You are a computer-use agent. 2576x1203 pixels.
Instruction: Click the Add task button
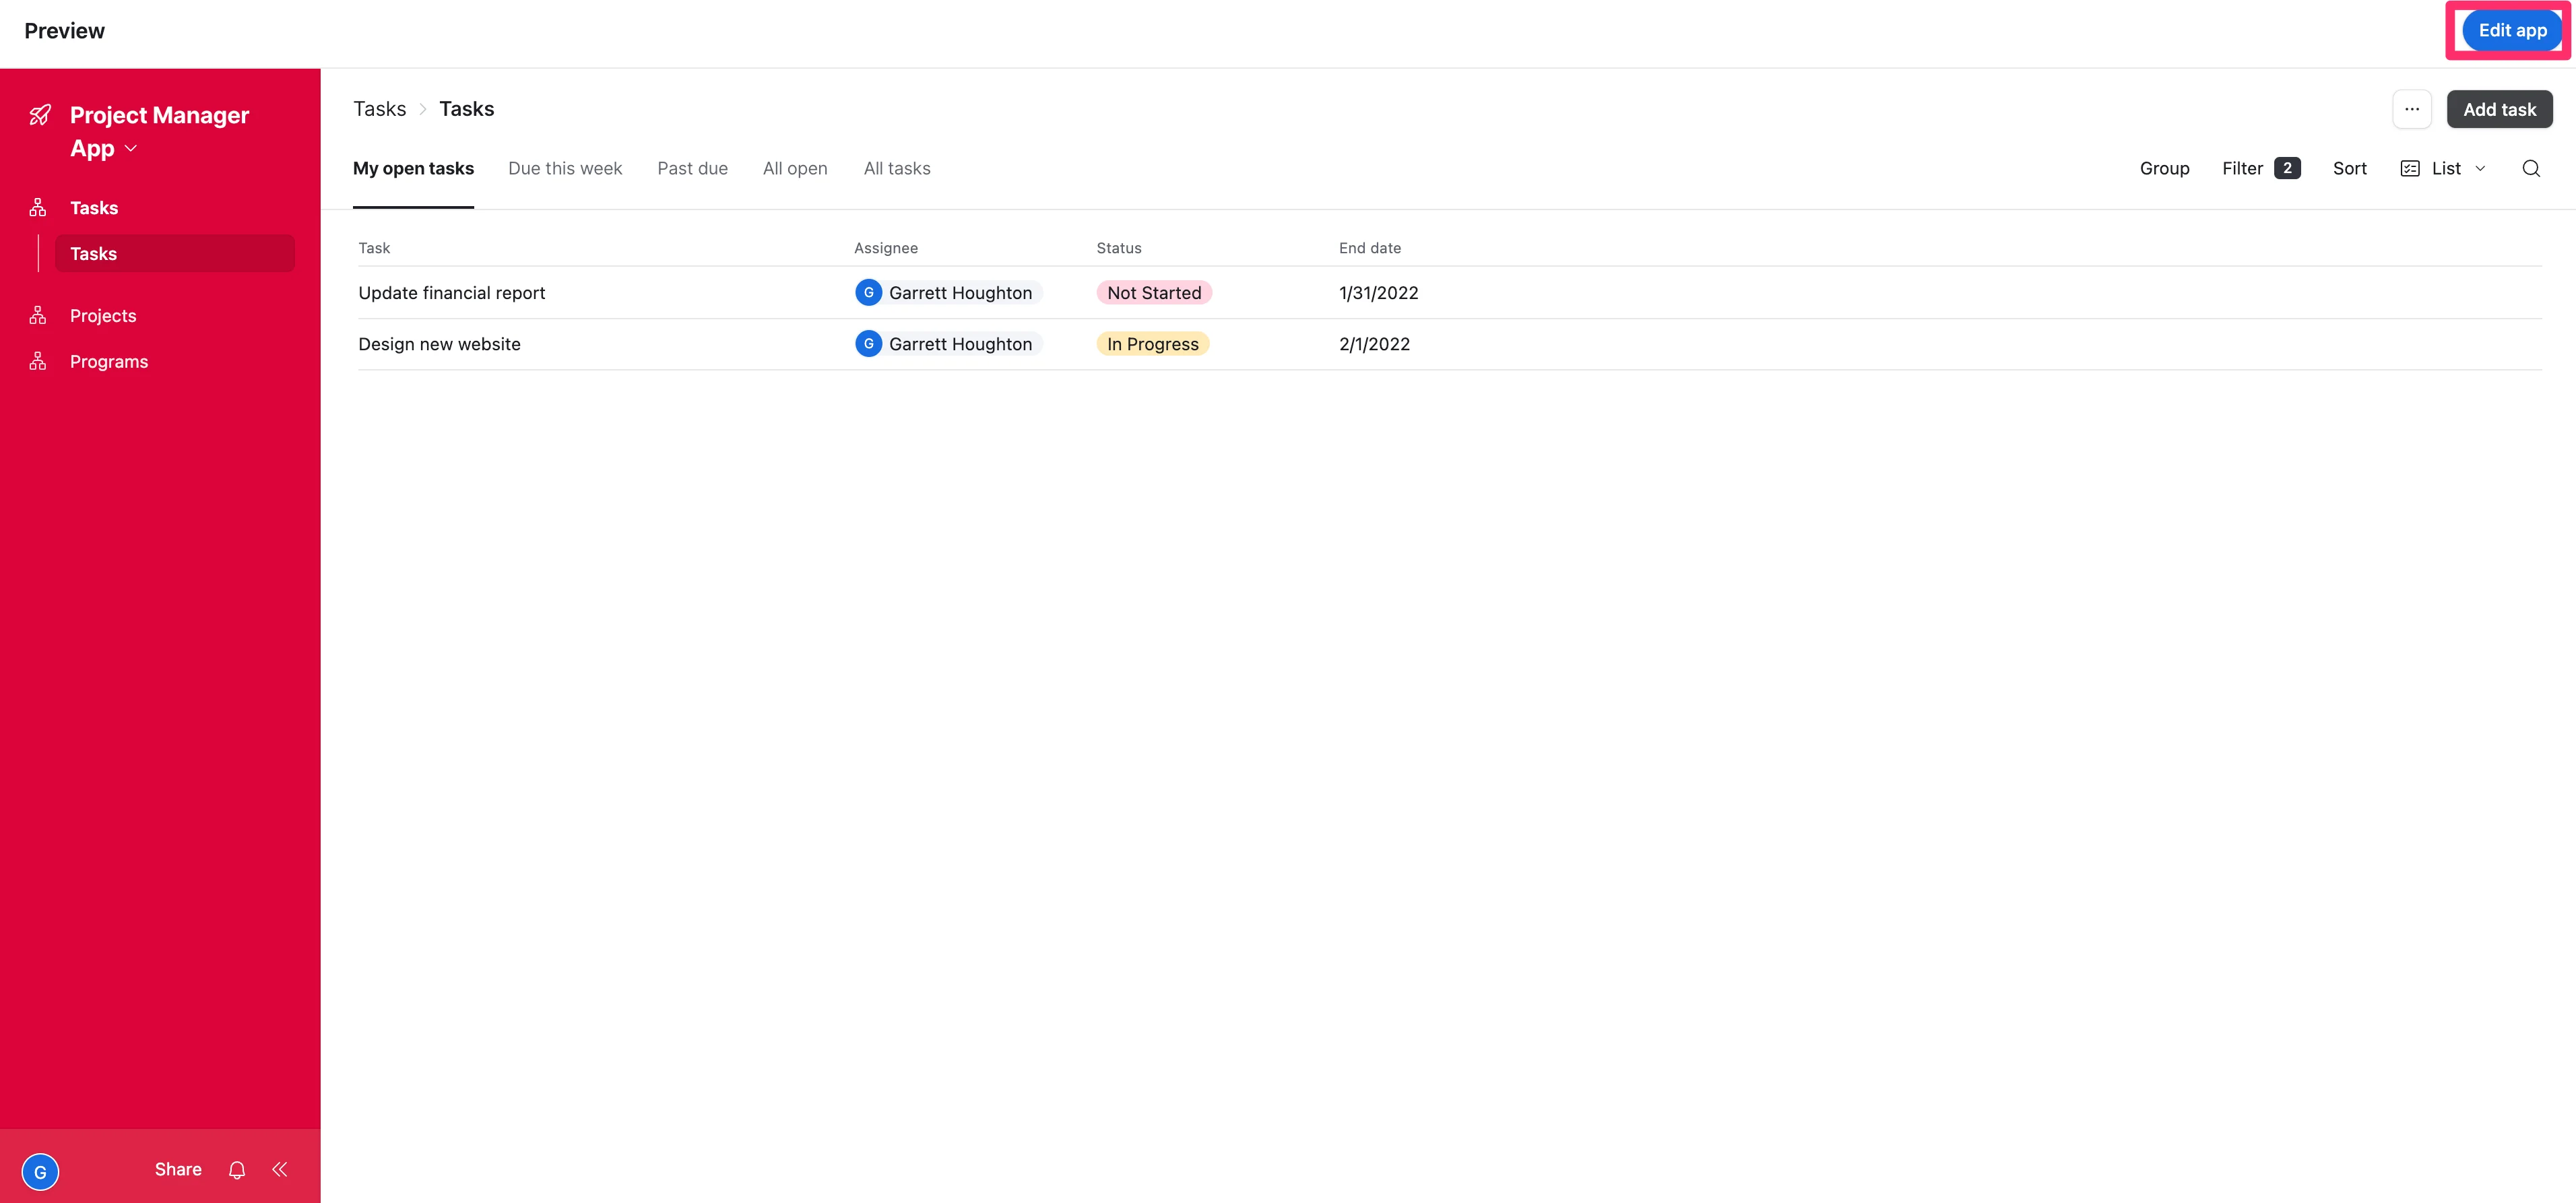pyautogui.click(x=2499, y=109)
